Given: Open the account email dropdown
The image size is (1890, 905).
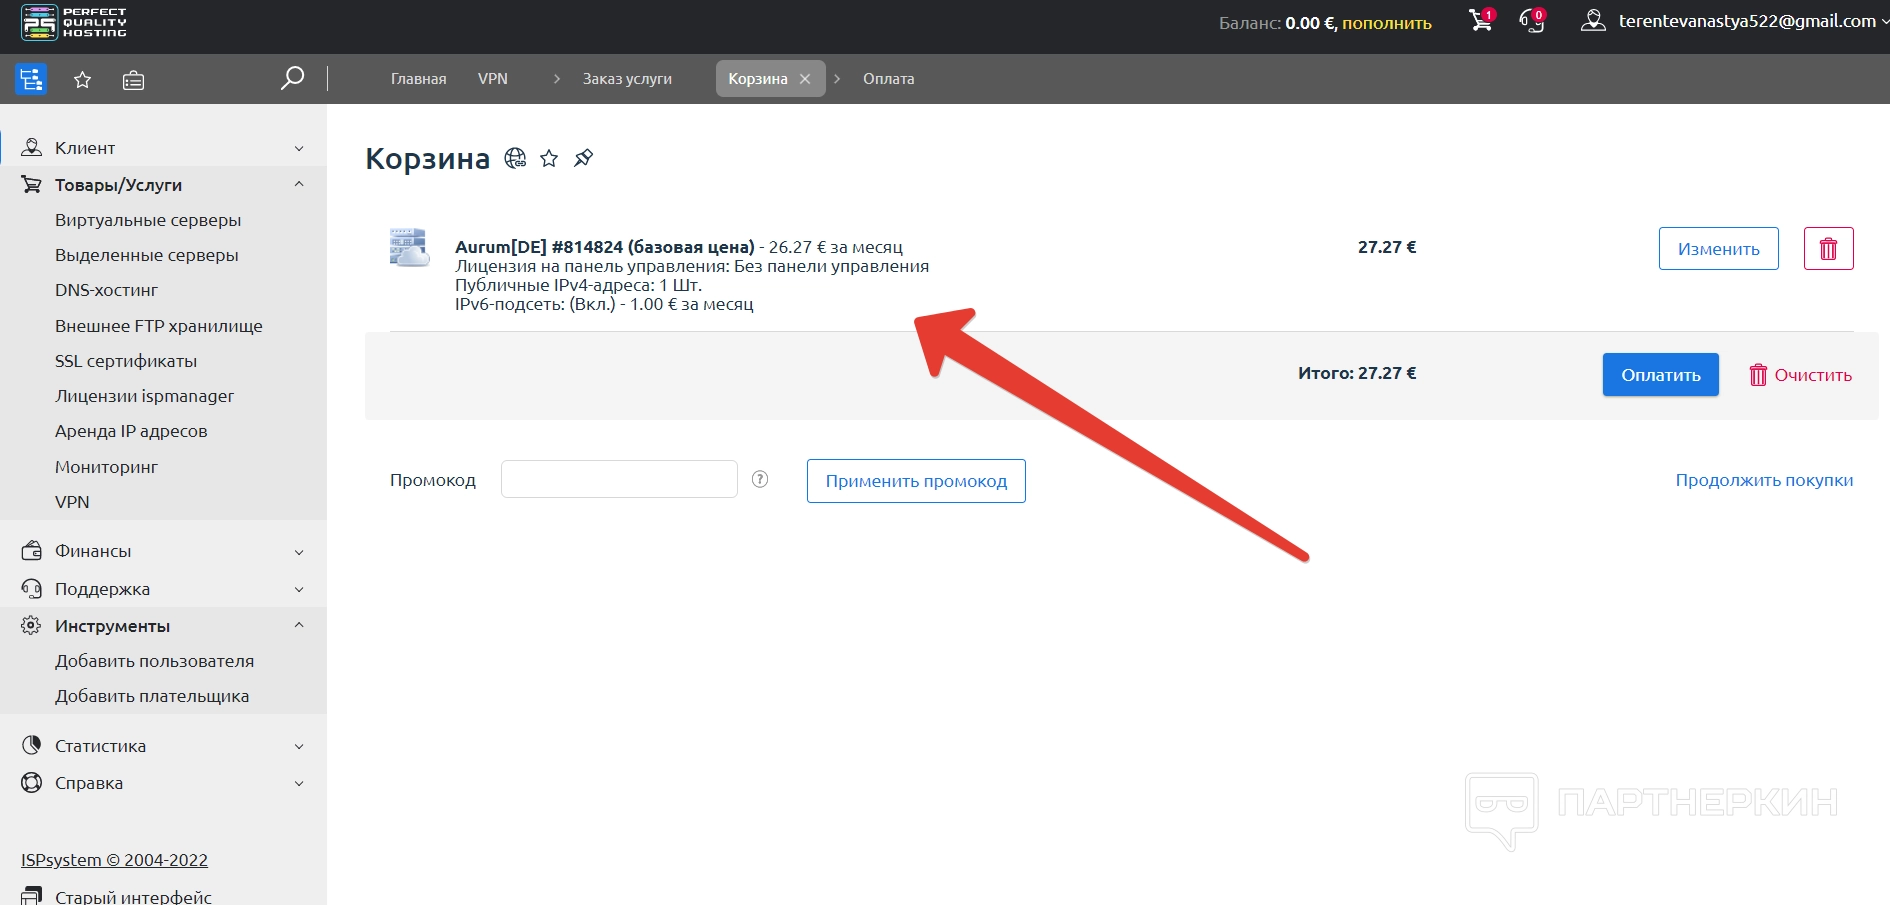Looking at the screenshot, I should coord(1753,21).
